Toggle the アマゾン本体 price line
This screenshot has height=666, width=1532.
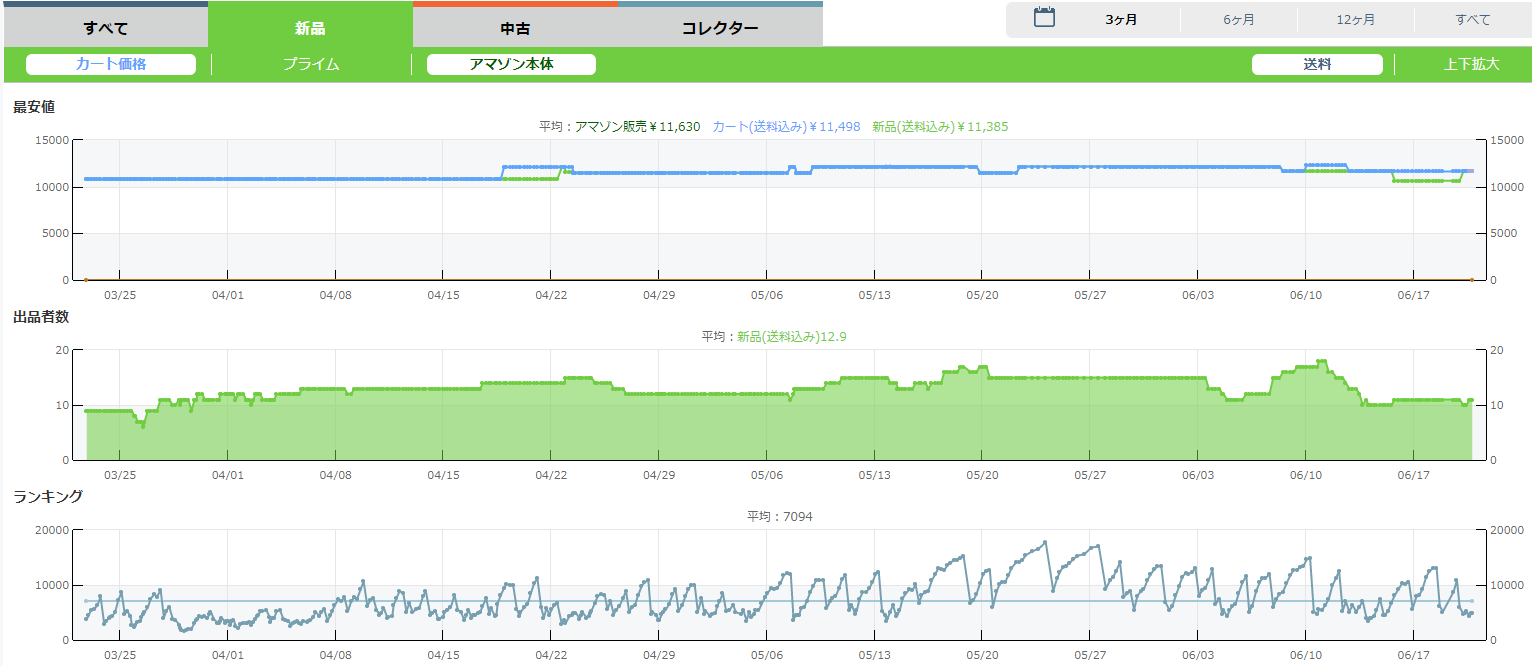pos(511,64)
